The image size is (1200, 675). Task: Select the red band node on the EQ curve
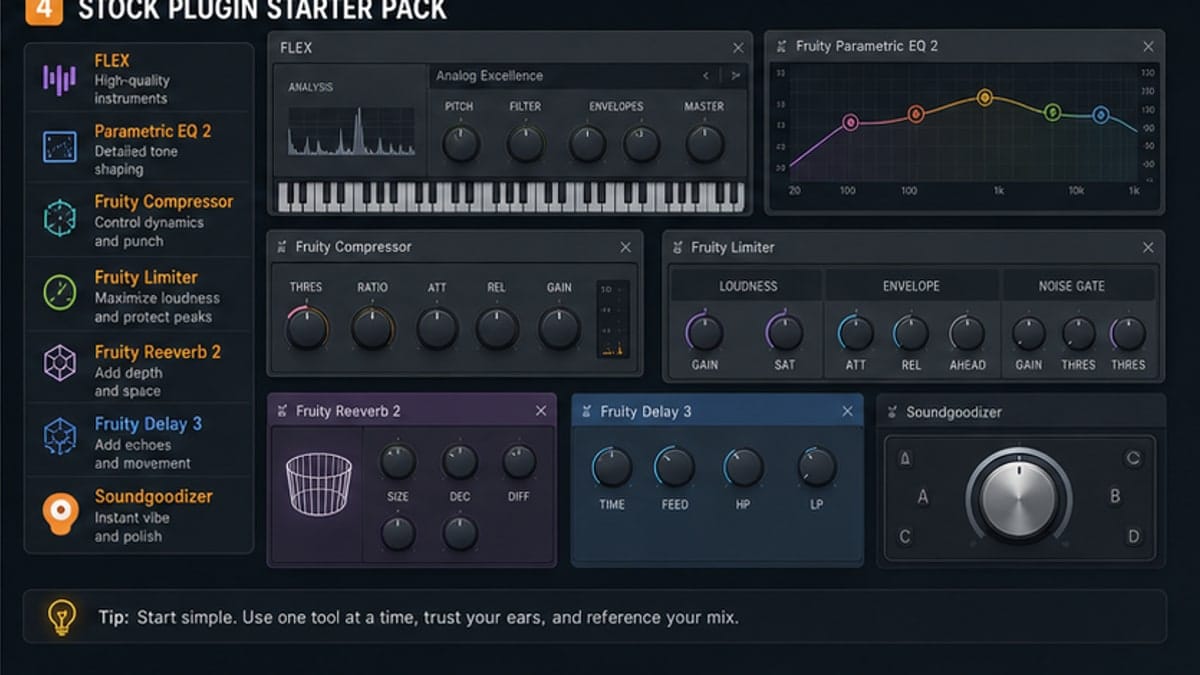pos(915,115)
